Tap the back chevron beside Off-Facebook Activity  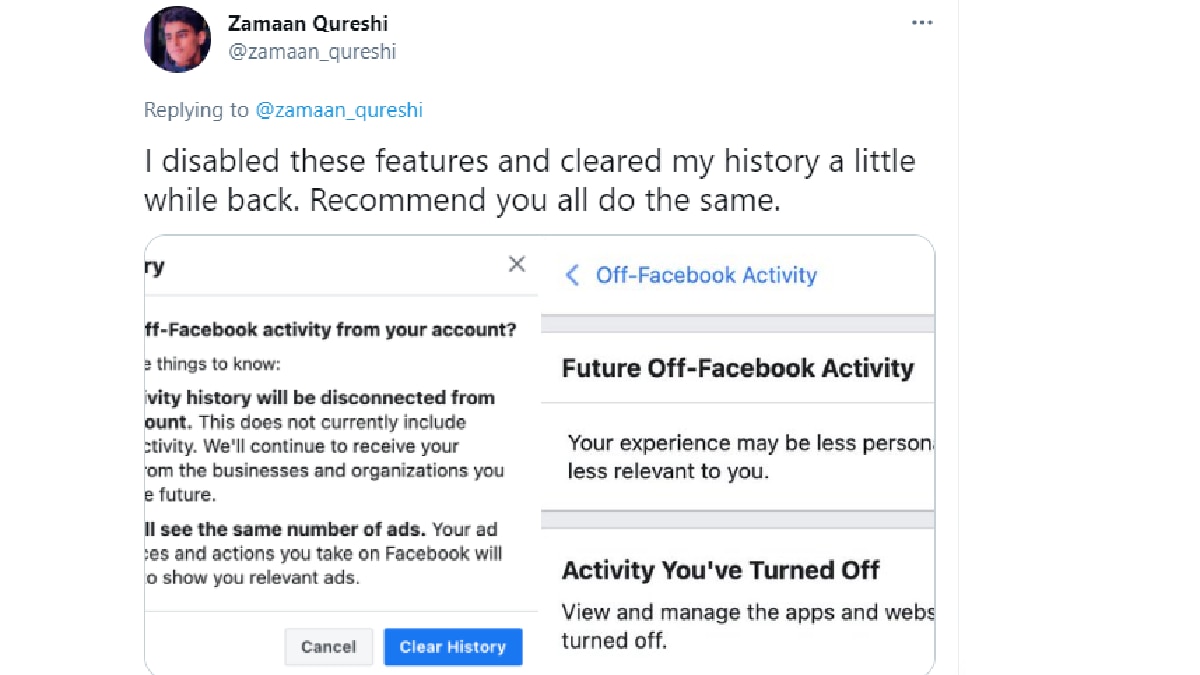tap(572, 276)
